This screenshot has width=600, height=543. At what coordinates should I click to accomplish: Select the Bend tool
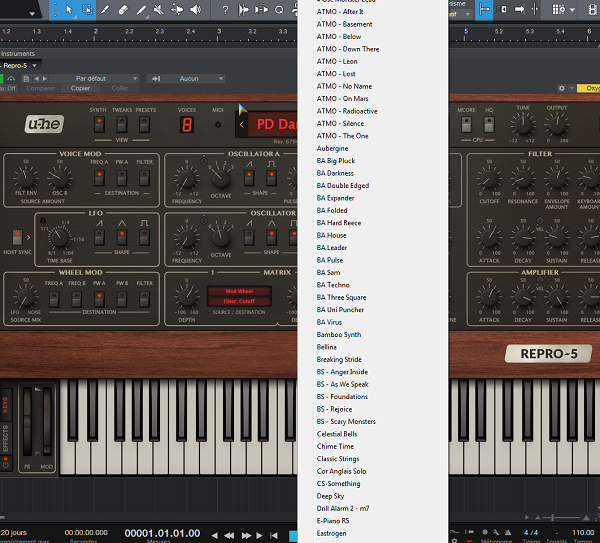pos(177,10)
